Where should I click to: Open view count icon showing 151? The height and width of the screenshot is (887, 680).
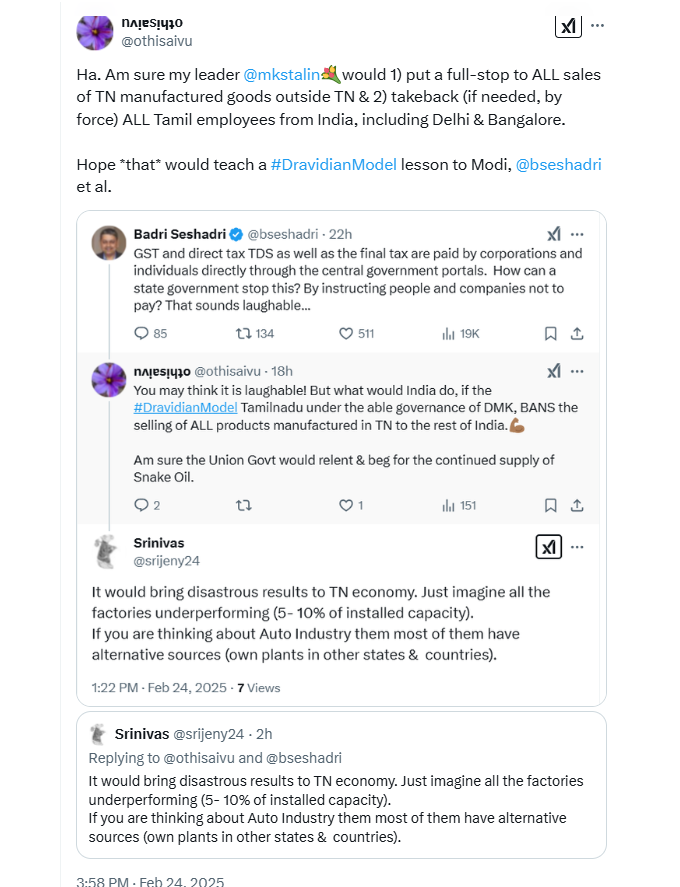(449, 505)
